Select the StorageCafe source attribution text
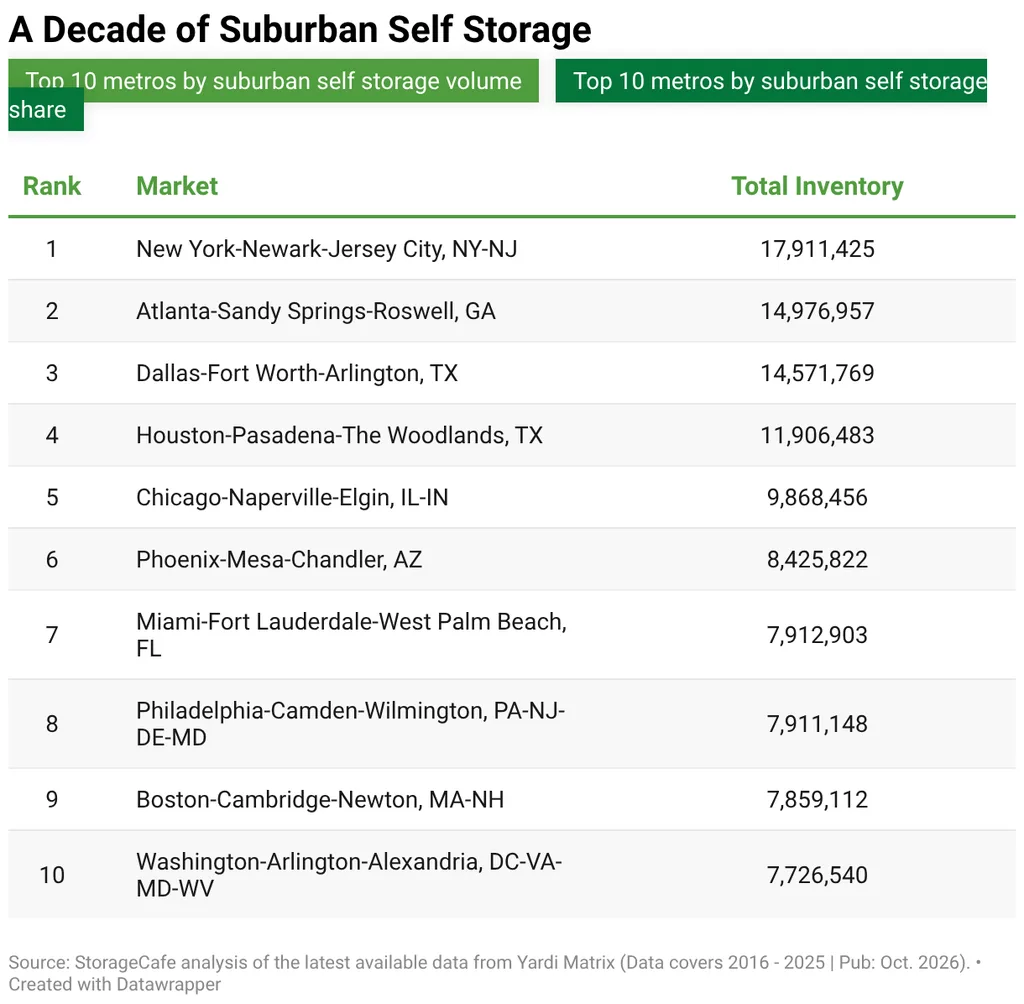1024x1004 pixels. point(489,962)
